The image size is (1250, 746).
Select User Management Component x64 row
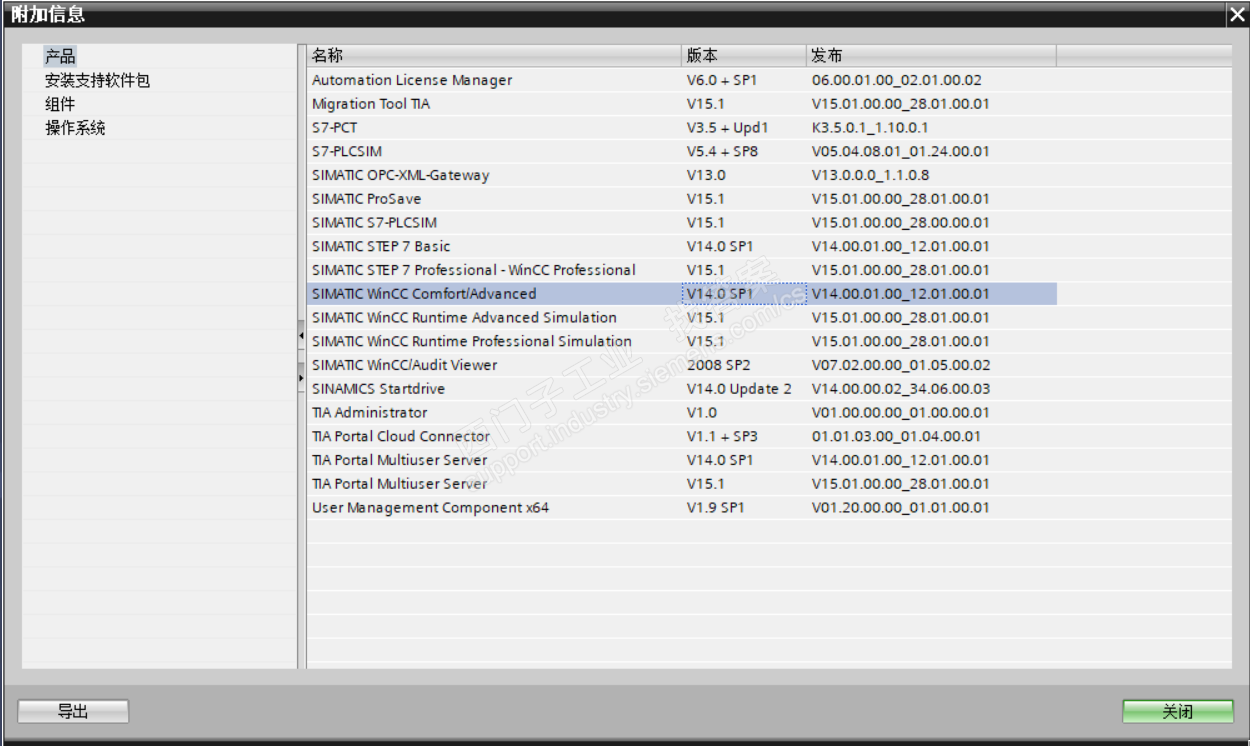(x=682, y=508)
